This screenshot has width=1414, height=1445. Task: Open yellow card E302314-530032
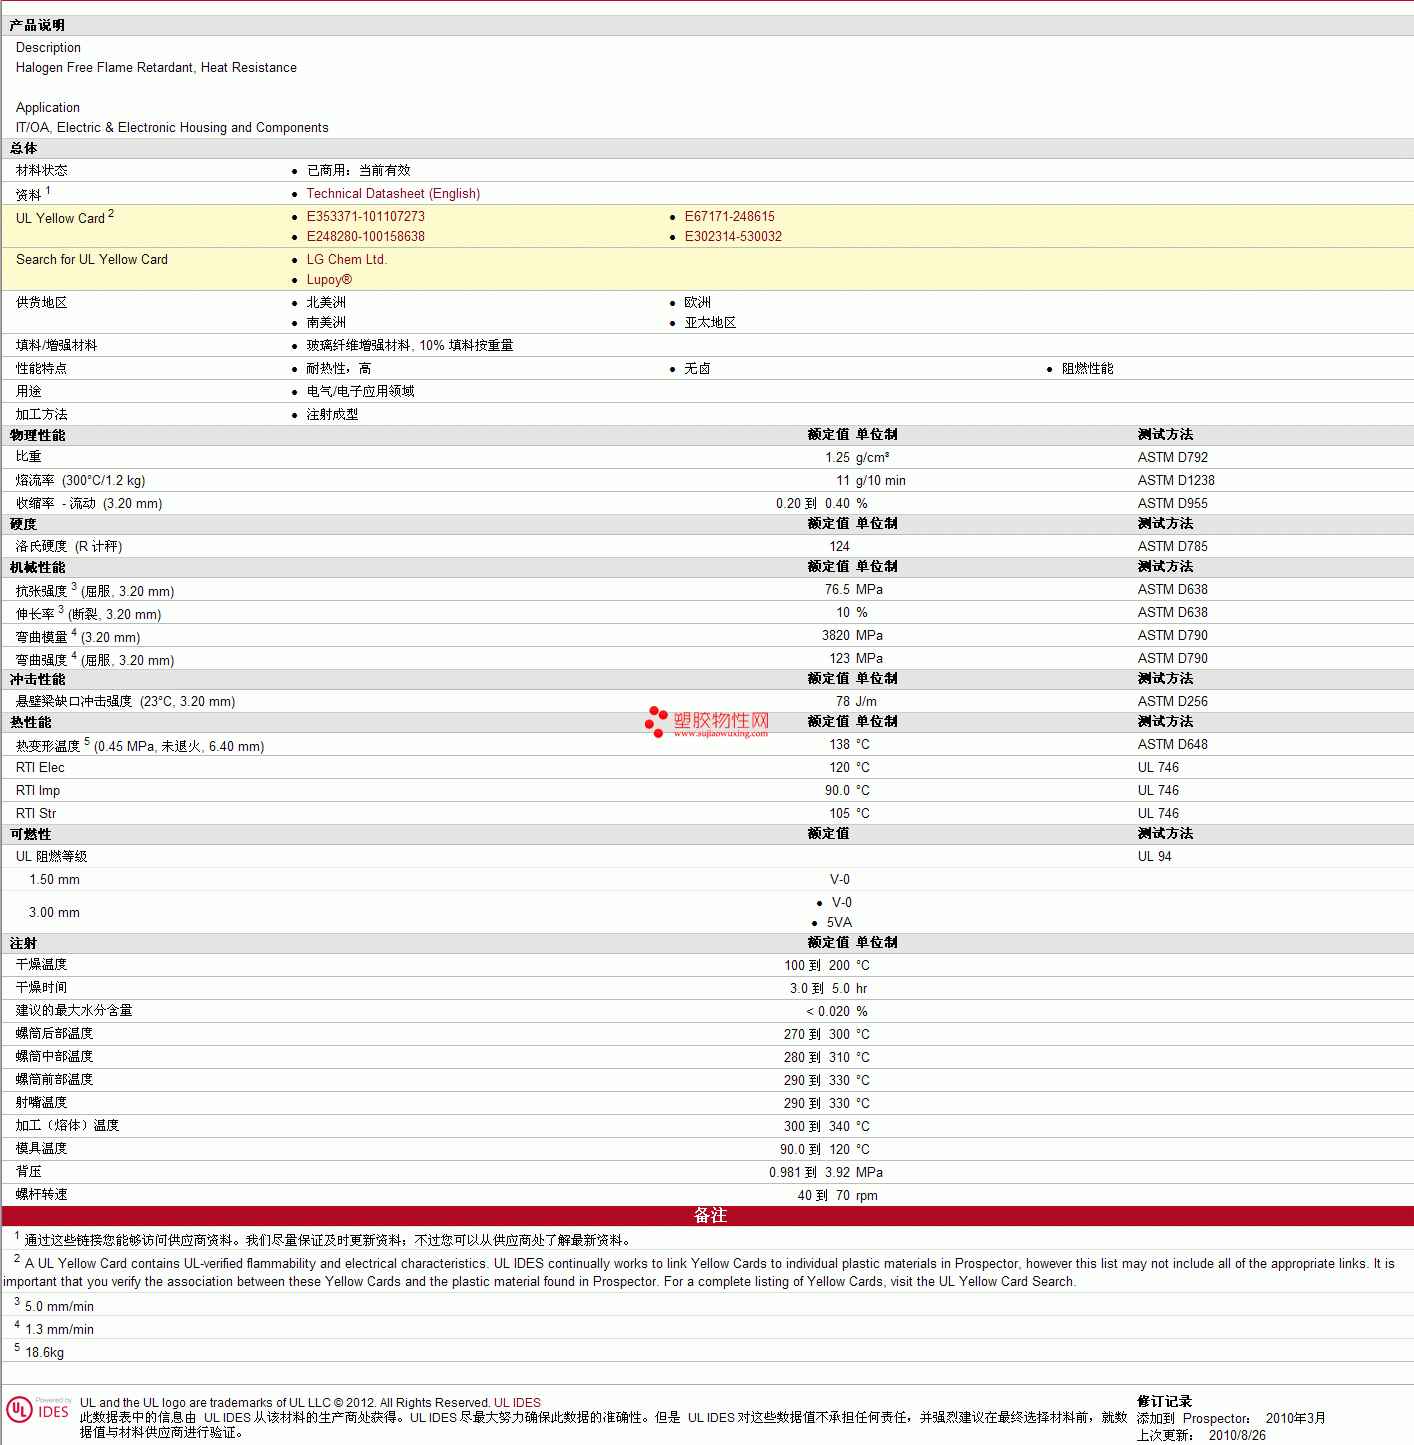point(733,237)
